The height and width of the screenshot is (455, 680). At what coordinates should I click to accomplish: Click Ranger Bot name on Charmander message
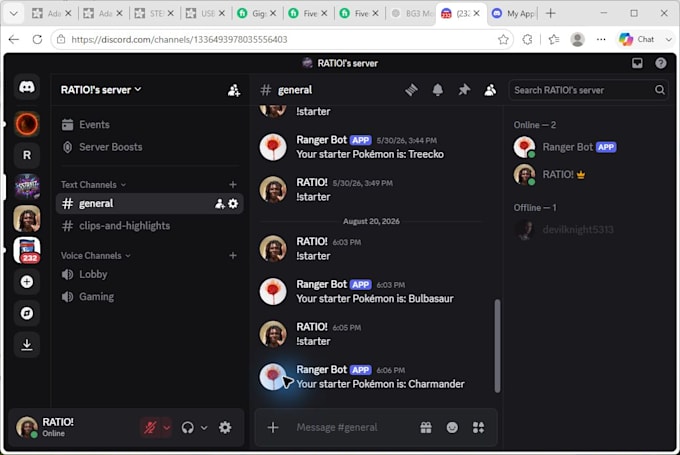point(321,370)
